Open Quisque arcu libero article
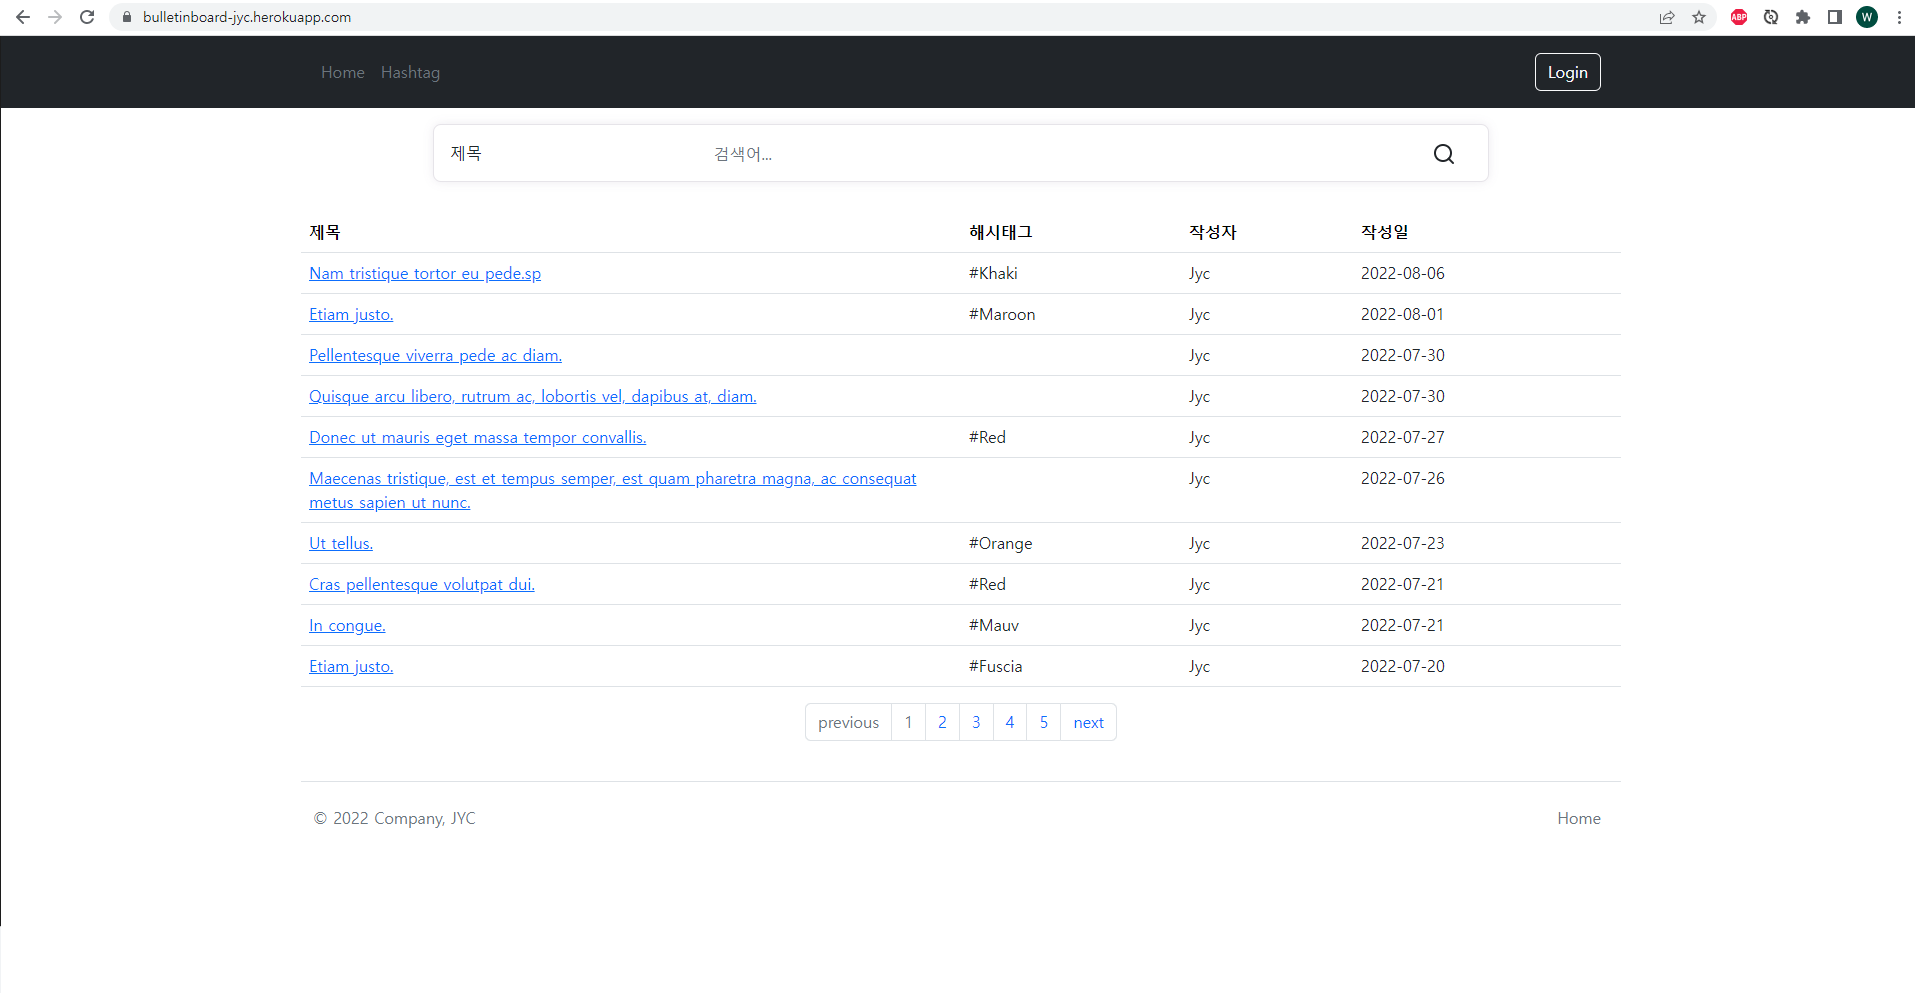The image size is (1915, 993). pos(533,396)
